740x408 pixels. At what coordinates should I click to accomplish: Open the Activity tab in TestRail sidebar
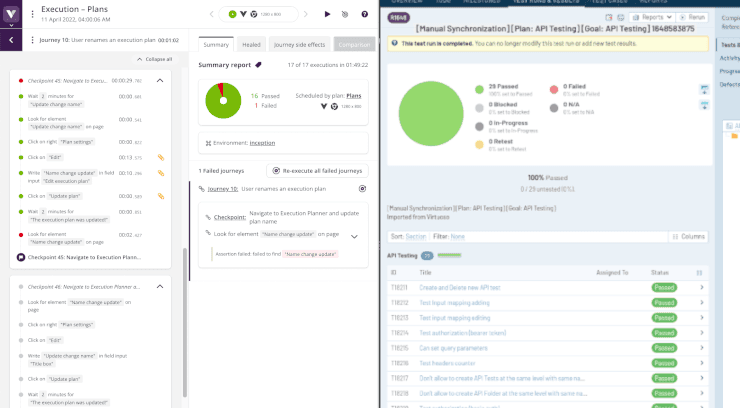[x=729, y=58]
